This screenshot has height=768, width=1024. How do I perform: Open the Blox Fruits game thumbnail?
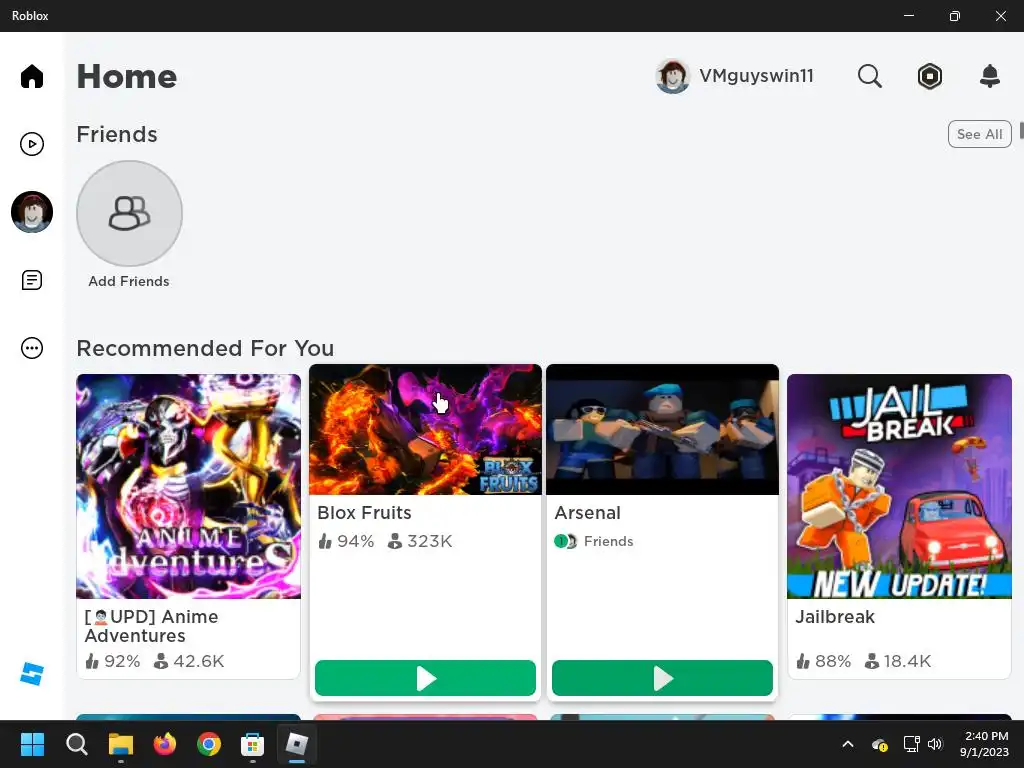425,429
